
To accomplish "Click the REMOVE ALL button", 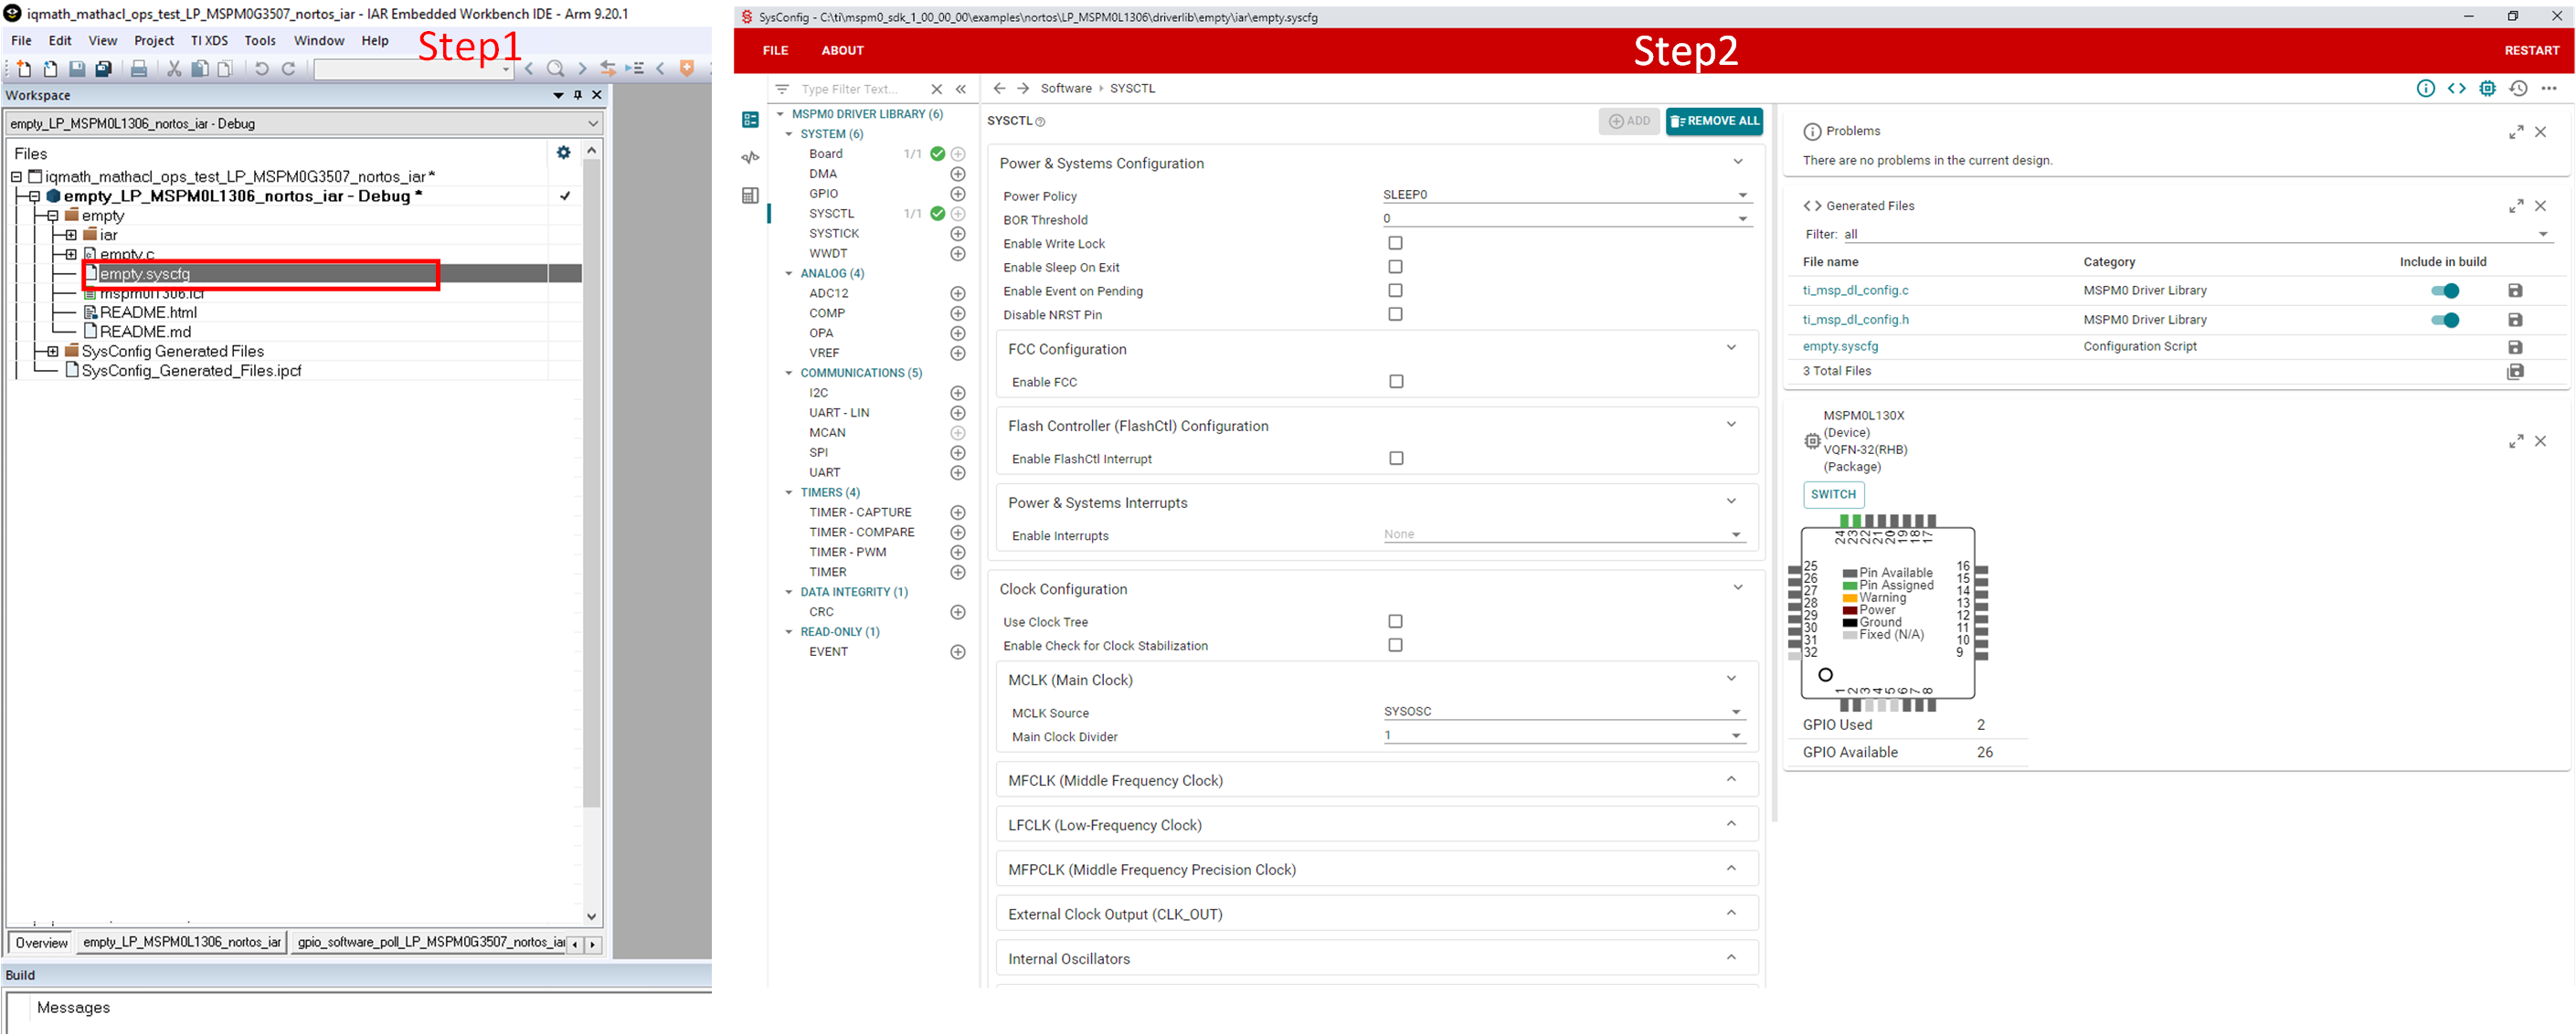I will pos(1713,121).
